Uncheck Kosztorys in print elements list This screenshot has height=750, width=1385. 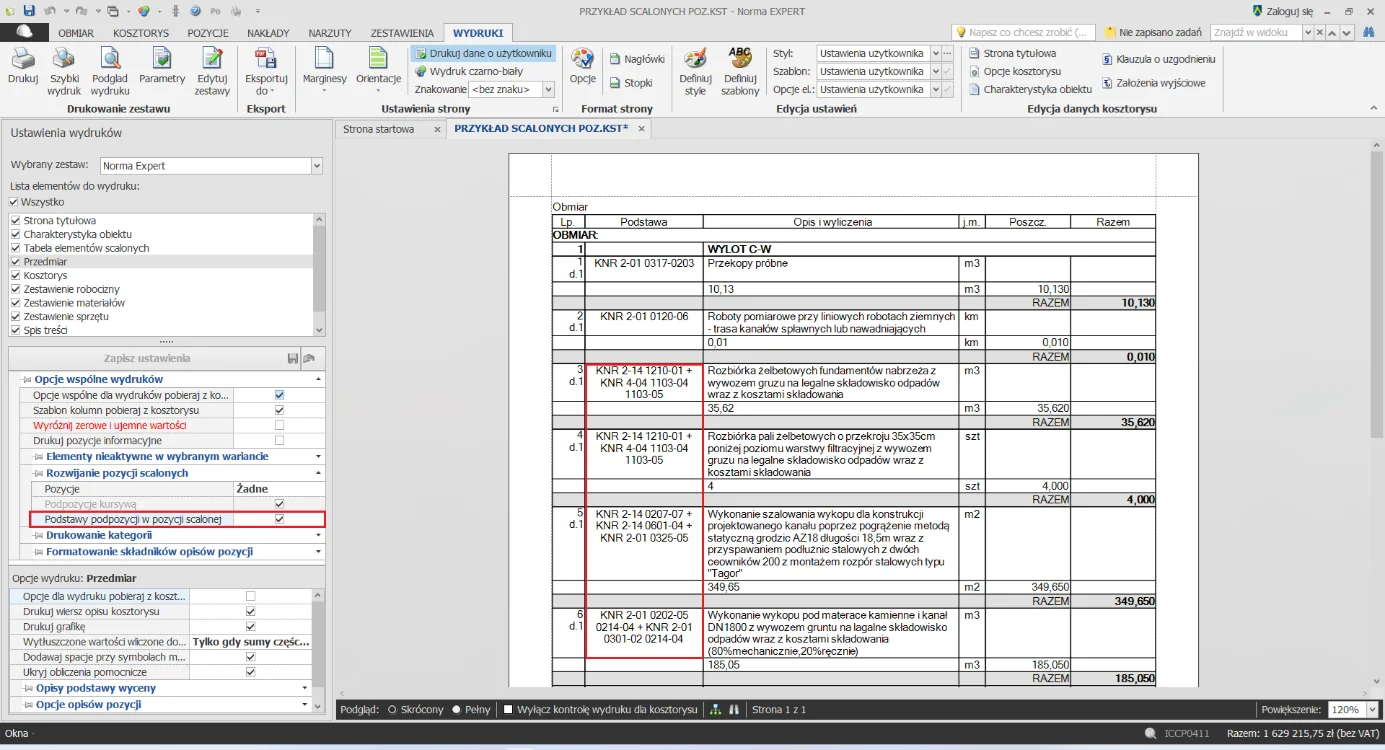[14, 275]
